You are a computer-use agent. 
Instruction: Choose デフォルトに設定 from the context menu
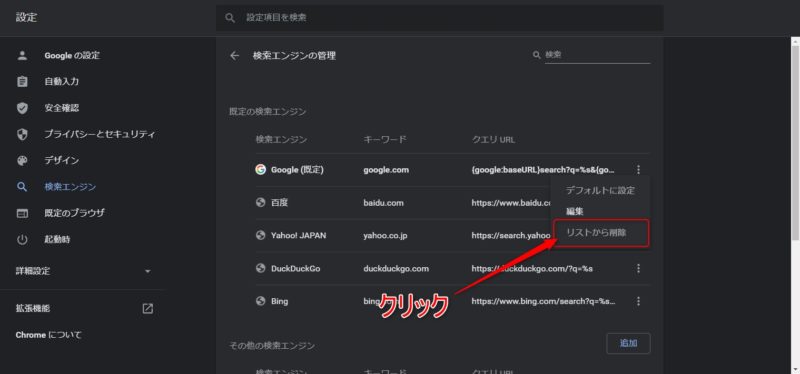click(600, 191)
